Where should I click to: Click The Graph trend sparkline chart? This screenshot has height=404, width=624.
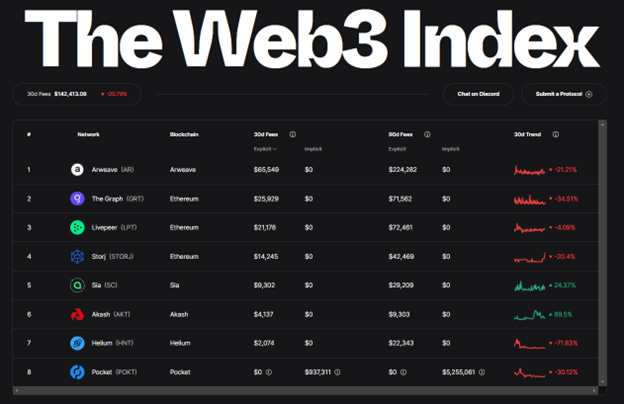tap(529, 199)
